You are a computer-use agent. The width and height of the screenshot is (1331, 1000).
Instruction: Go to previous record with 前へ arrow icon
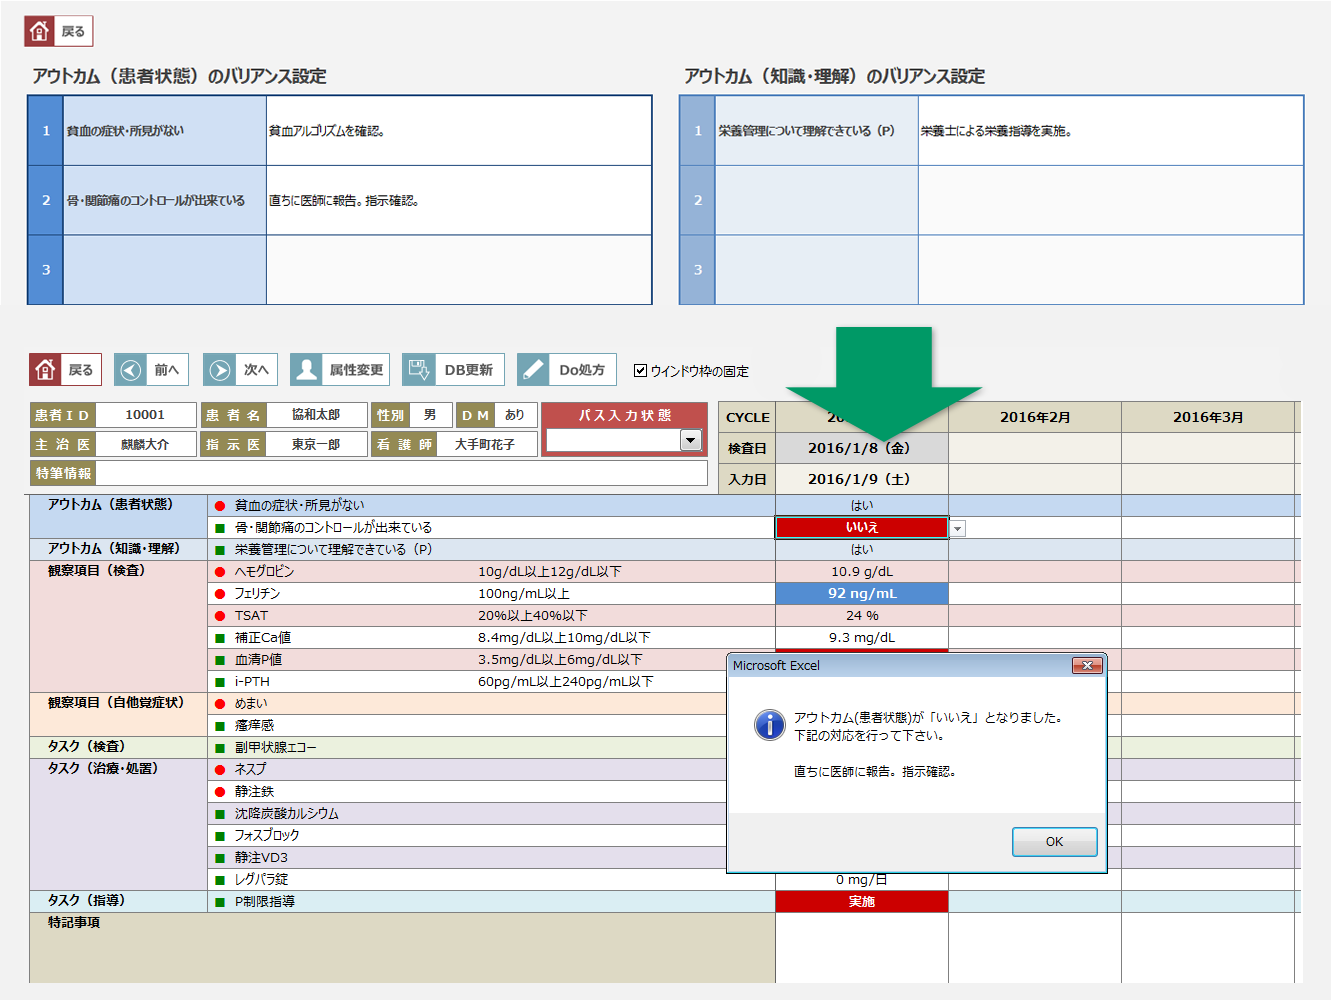pyautogui.click(x=131, y=370)
